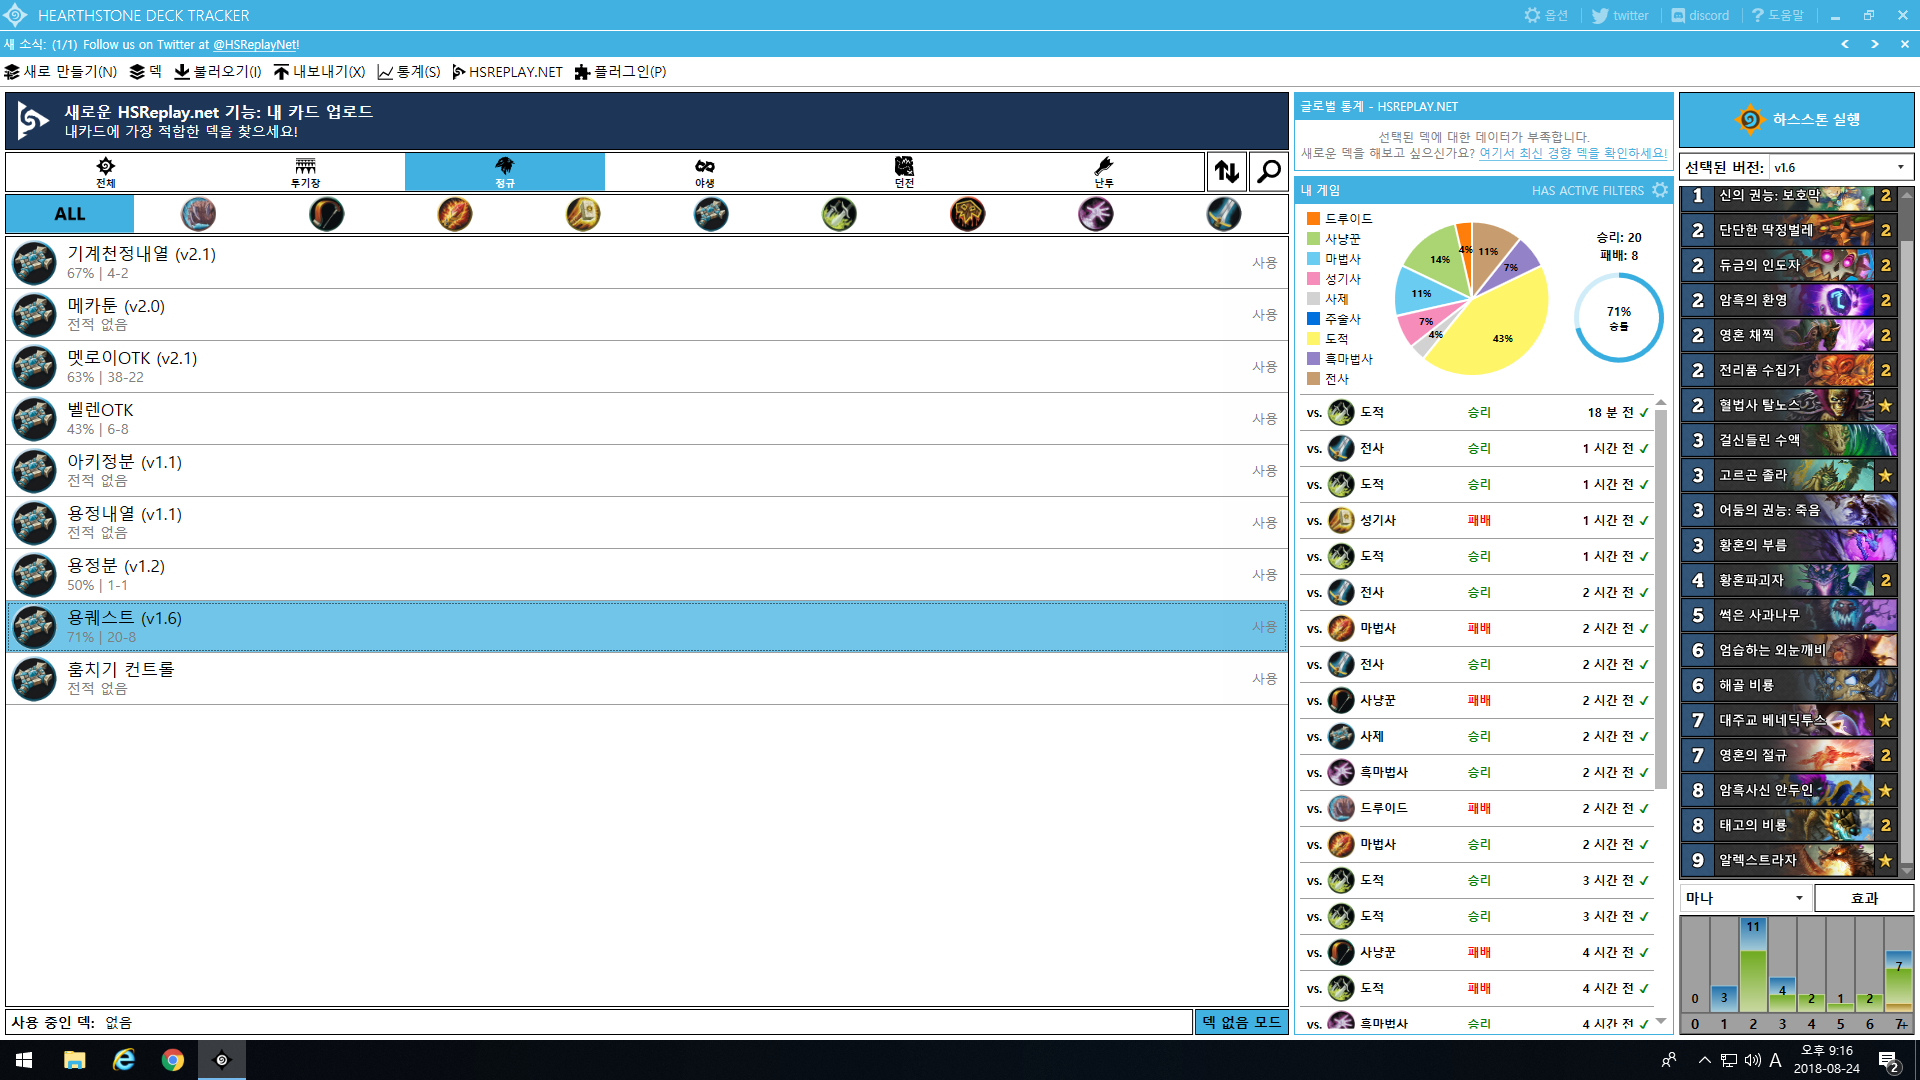Open @HSReplayNet Twitter link
The height and width of the screenshot is (1080, 1920).
pyautogui.click(x=256, y=44)
